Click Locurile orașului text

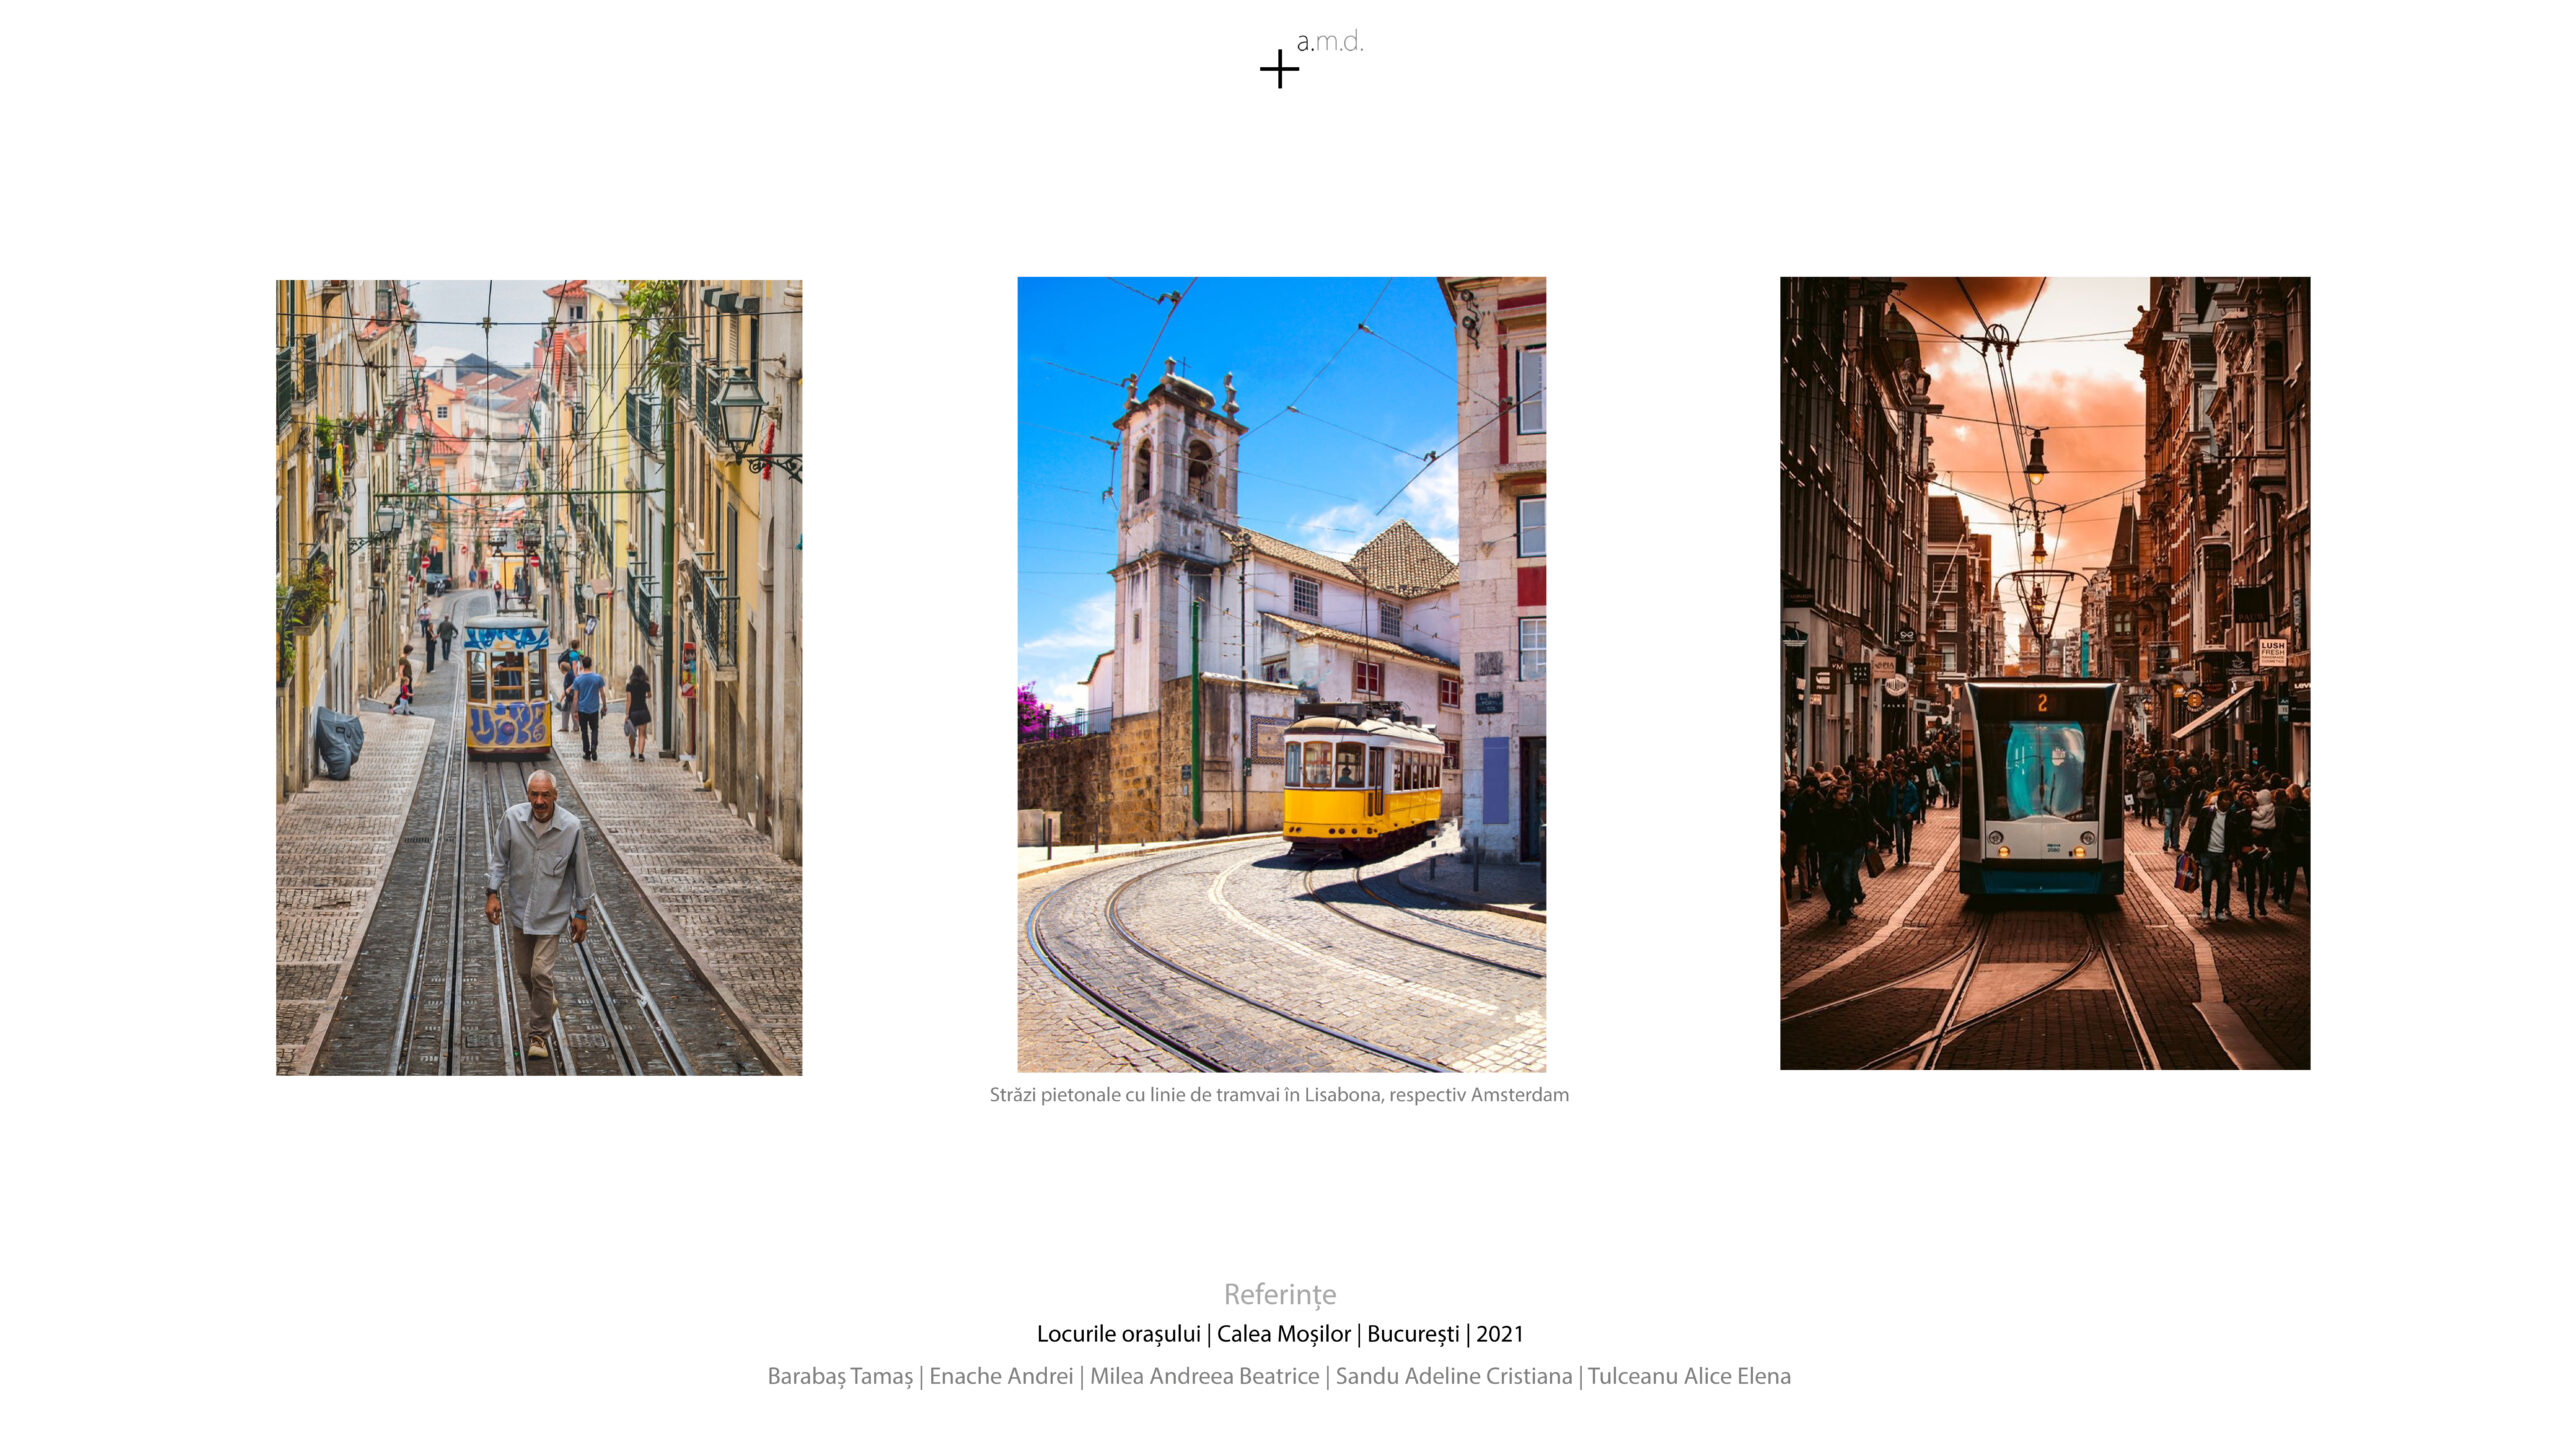pos(1118,1334)
